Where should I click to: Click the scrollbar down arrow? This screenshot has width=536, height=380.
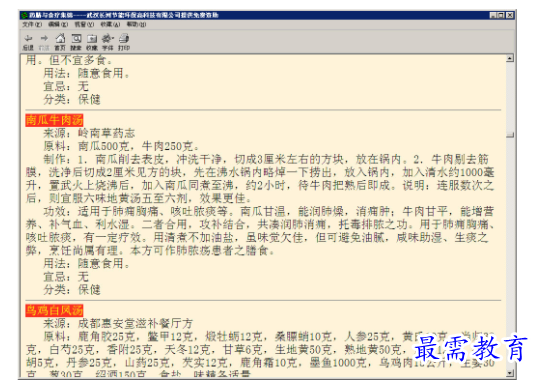click(x=510, y=373)
